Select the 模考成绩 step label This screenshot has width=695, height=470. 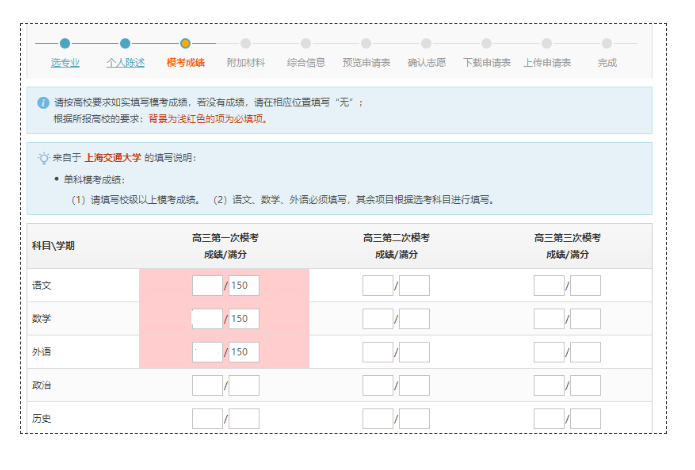pyautogui.click(x=185, y=63)
